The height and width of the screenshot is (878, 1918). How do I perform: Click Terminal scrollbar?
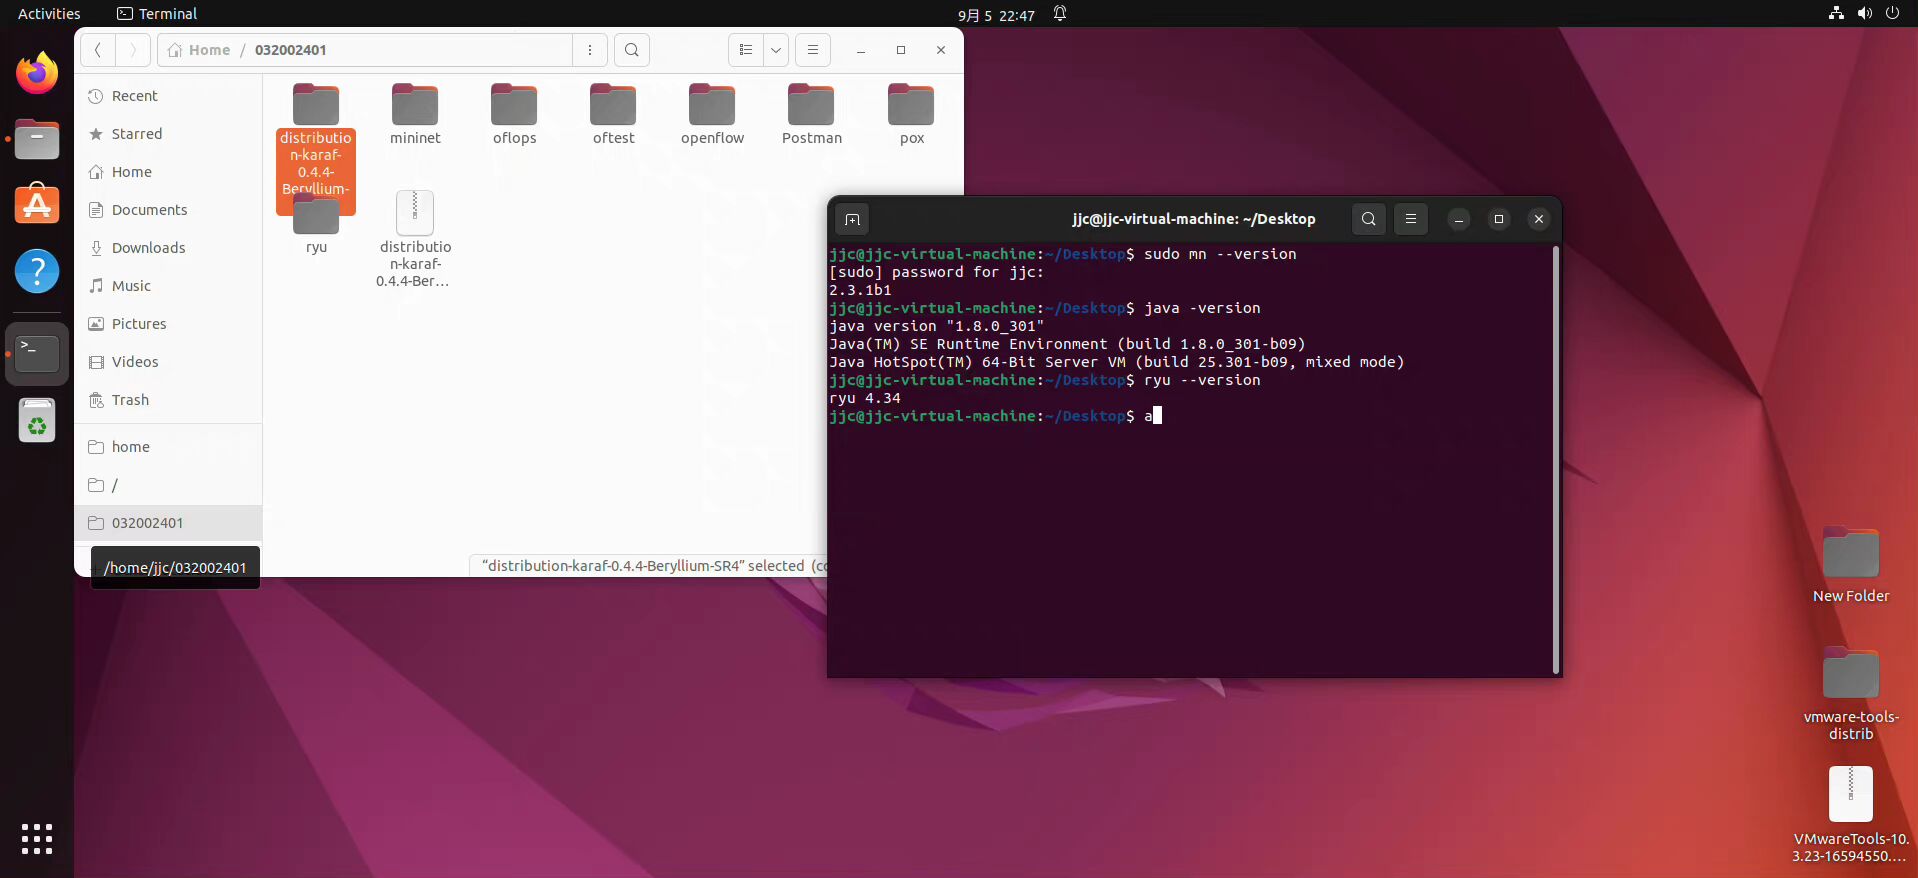(x=1556, y=460)
